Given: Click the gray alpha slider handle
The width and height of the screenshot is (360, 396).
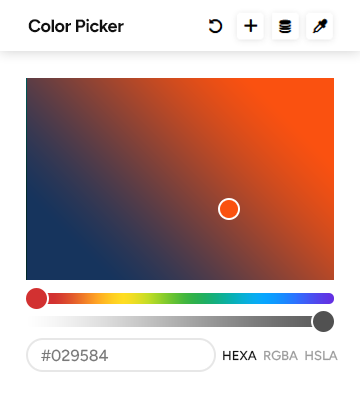Looking at the screenshot, I should pyautogui.click(x=323, y=321).
